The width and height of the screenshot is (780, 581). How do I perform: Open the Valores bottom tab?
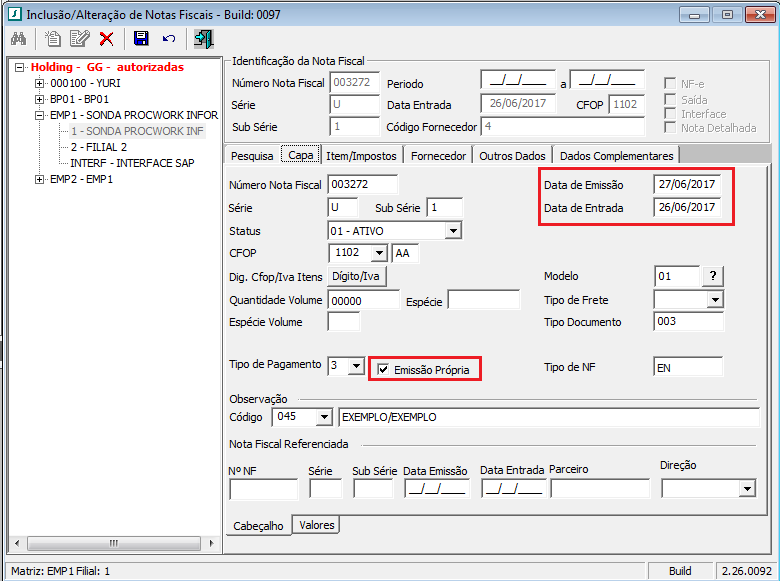pyautogui.click(x=317, y=525)
